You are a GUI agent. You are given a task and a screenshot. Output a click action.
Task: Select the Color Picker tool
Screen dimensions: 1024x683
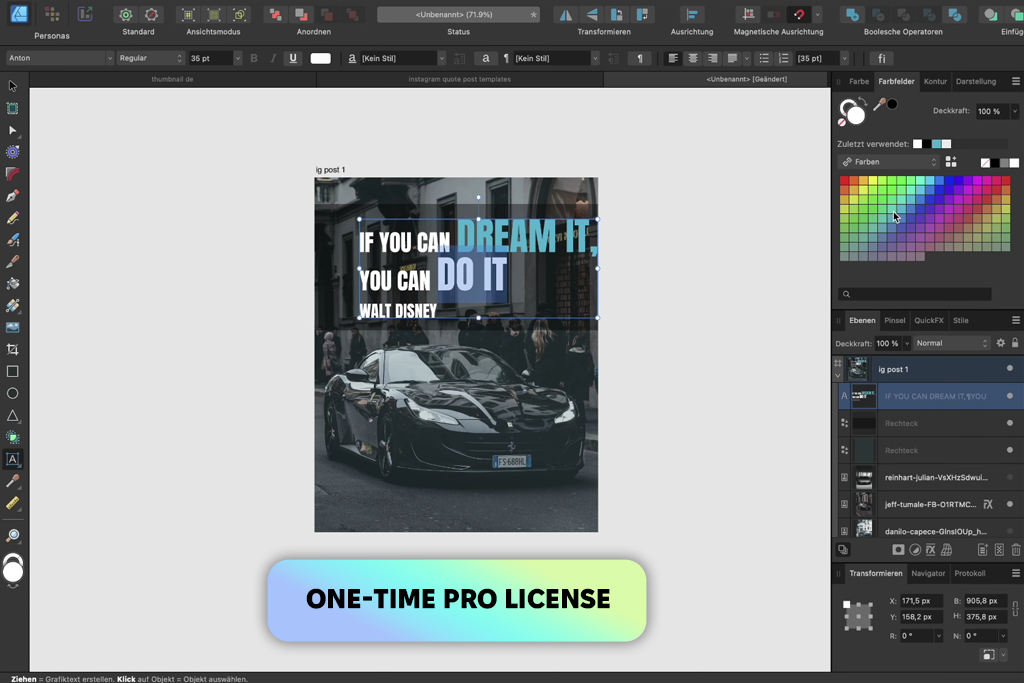click(x=12, y=481)
